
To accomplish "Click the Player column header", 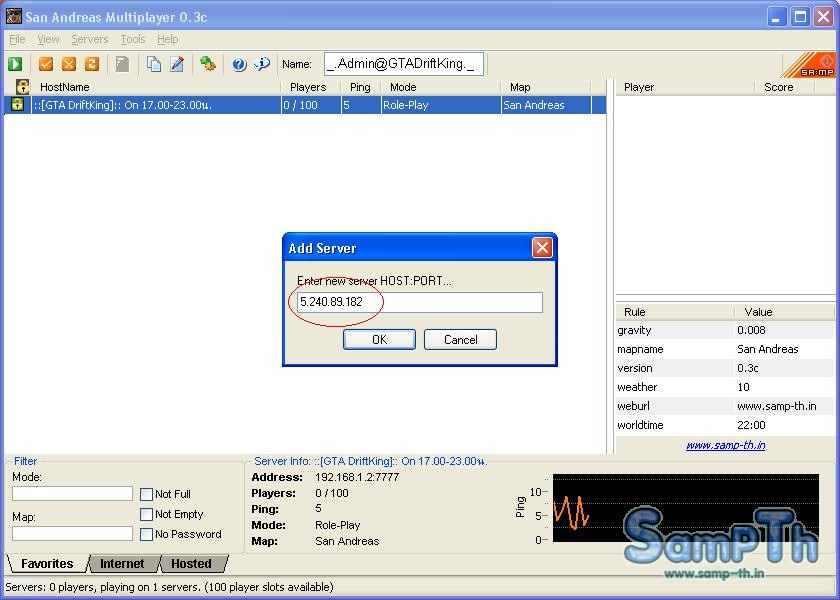I will pos(685,87).
